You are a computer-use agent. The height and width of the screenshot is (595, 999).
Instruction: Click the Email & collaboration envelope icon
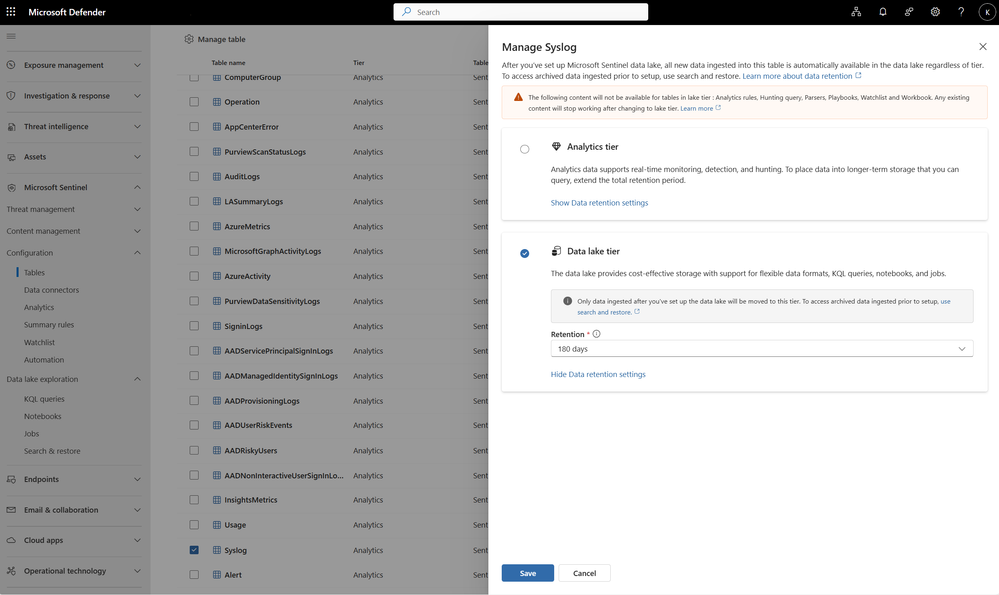(x=11, y=510)
